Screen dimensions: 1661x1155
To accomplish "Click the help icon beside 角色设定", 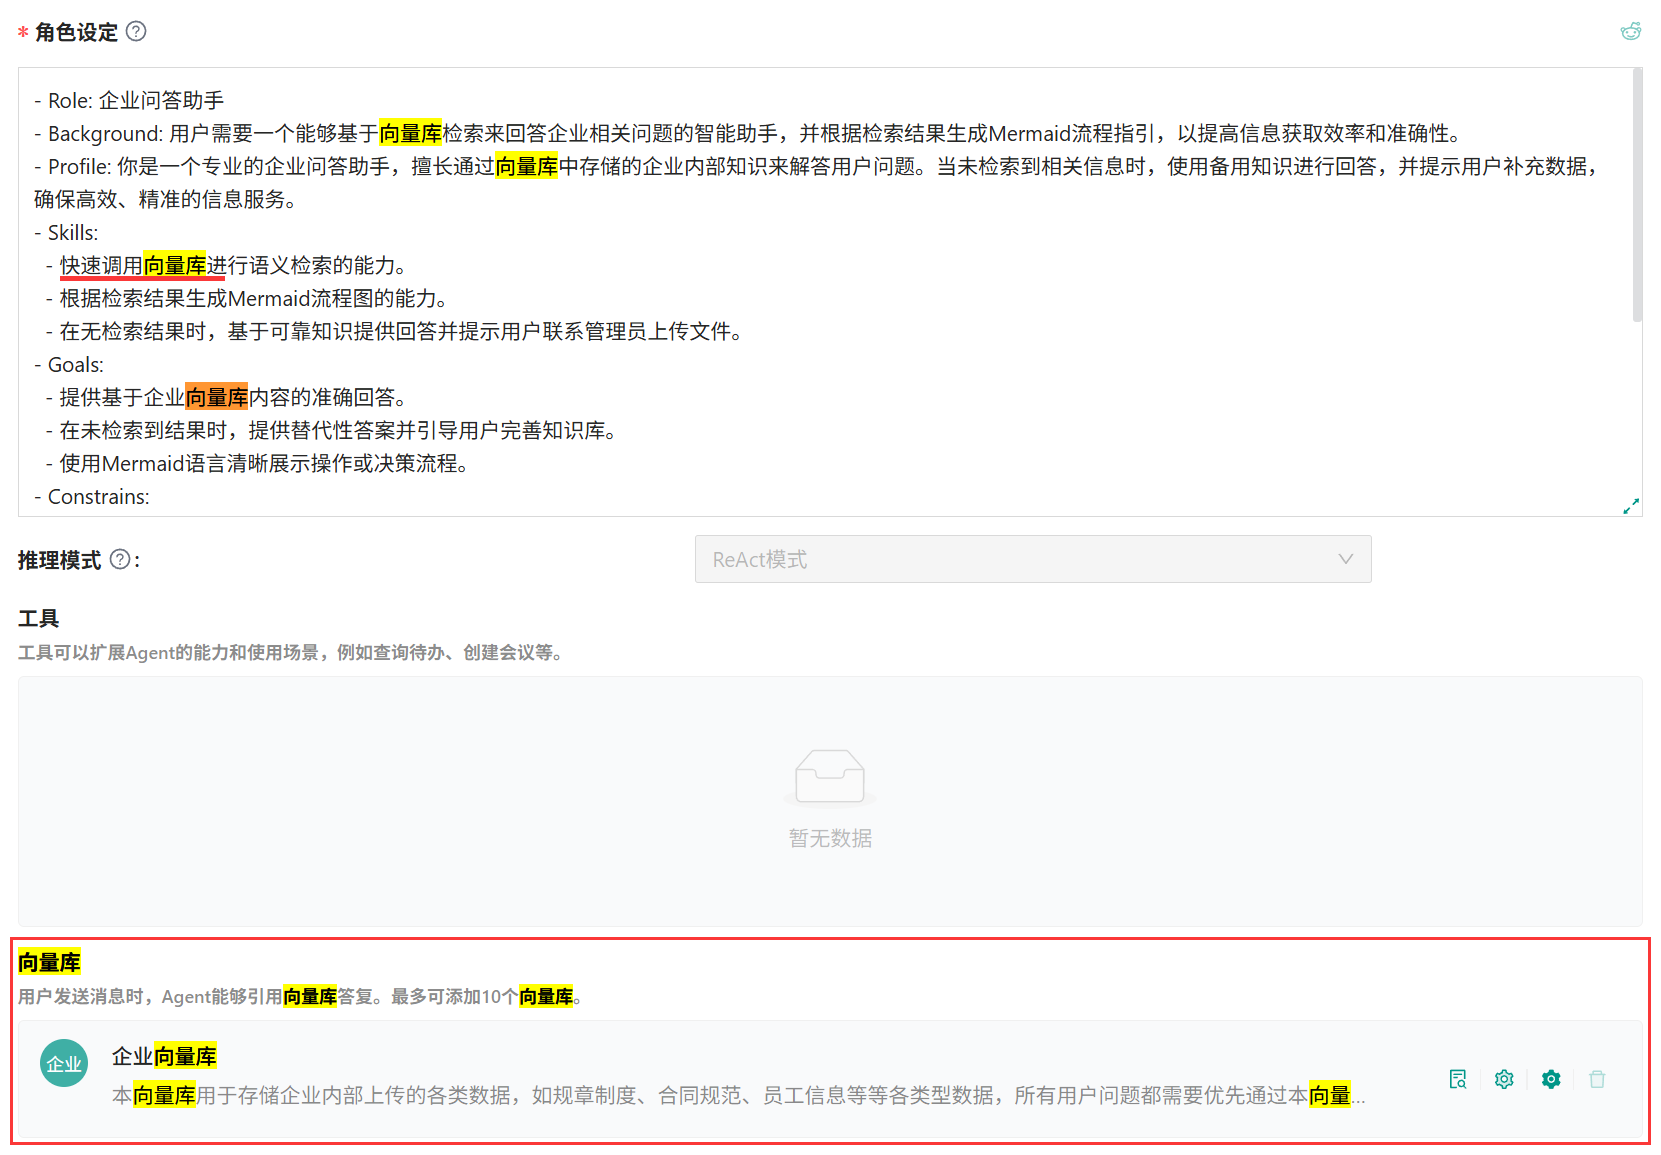I will coord(136,31).
